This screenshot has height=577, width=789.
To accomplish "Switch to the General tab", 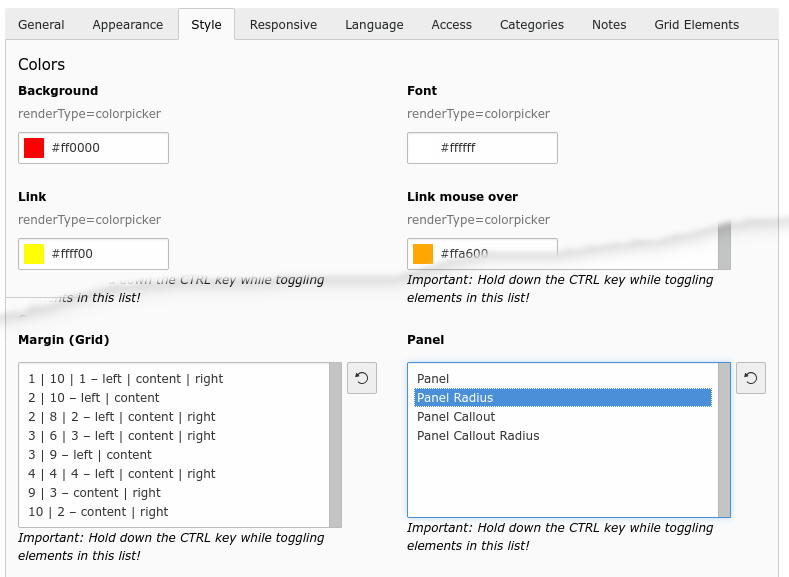I will pyautogui.click(x=41, y=25).
